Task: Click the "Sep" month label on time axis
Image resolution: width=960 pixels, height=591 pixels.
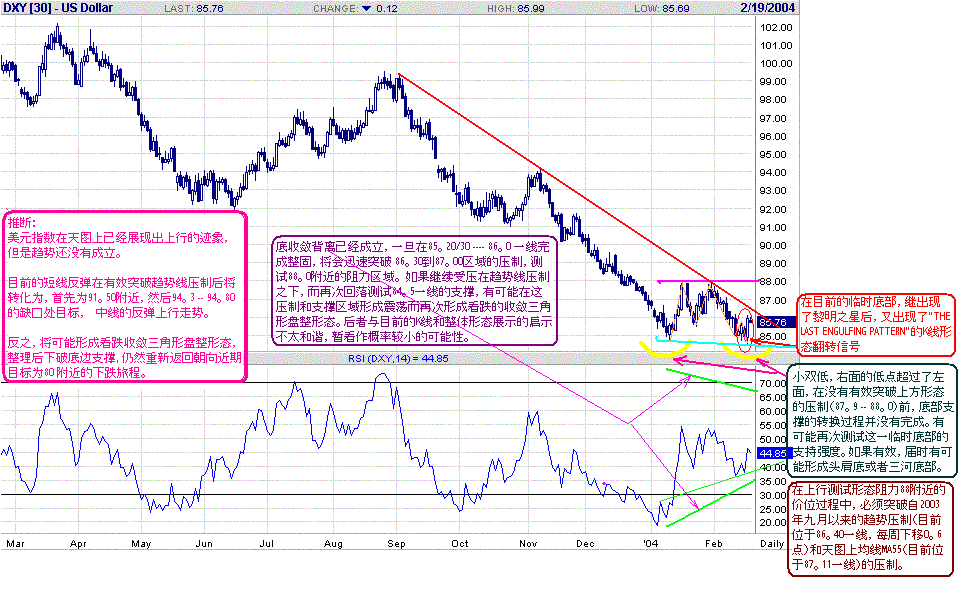Action: (396, 544)
